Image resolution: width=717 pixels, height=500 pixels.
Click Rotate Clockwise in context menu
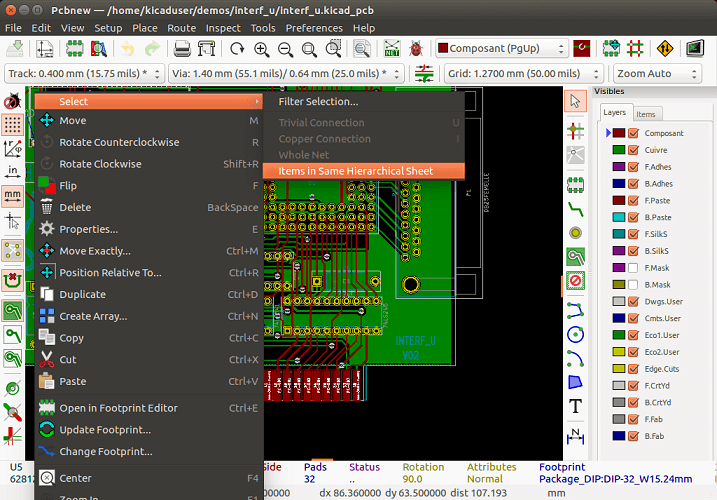pos(100,164)
